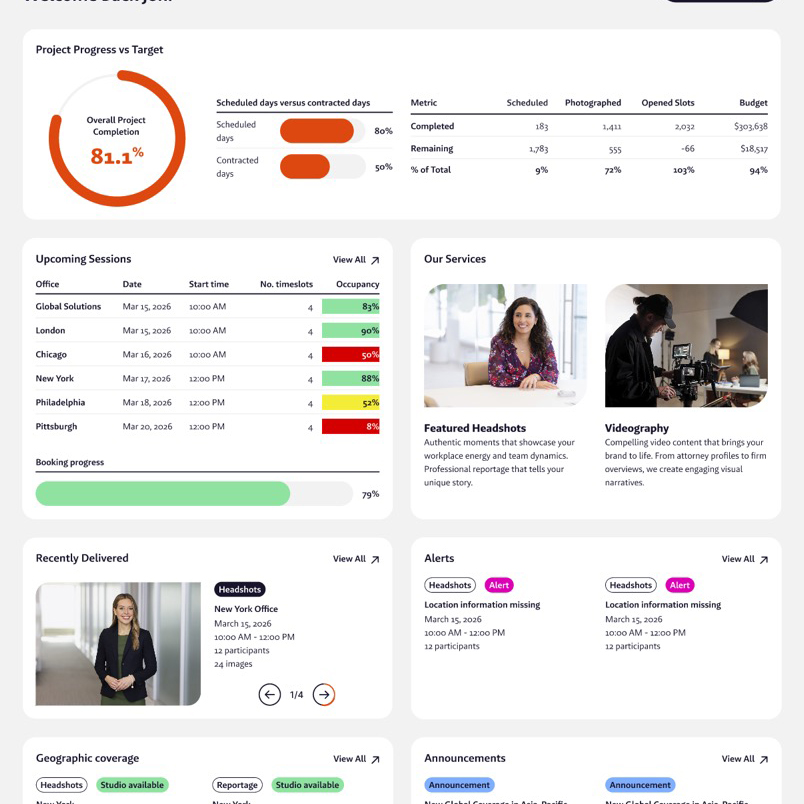Click the Scheduled days progress bar

click(322, 131)
